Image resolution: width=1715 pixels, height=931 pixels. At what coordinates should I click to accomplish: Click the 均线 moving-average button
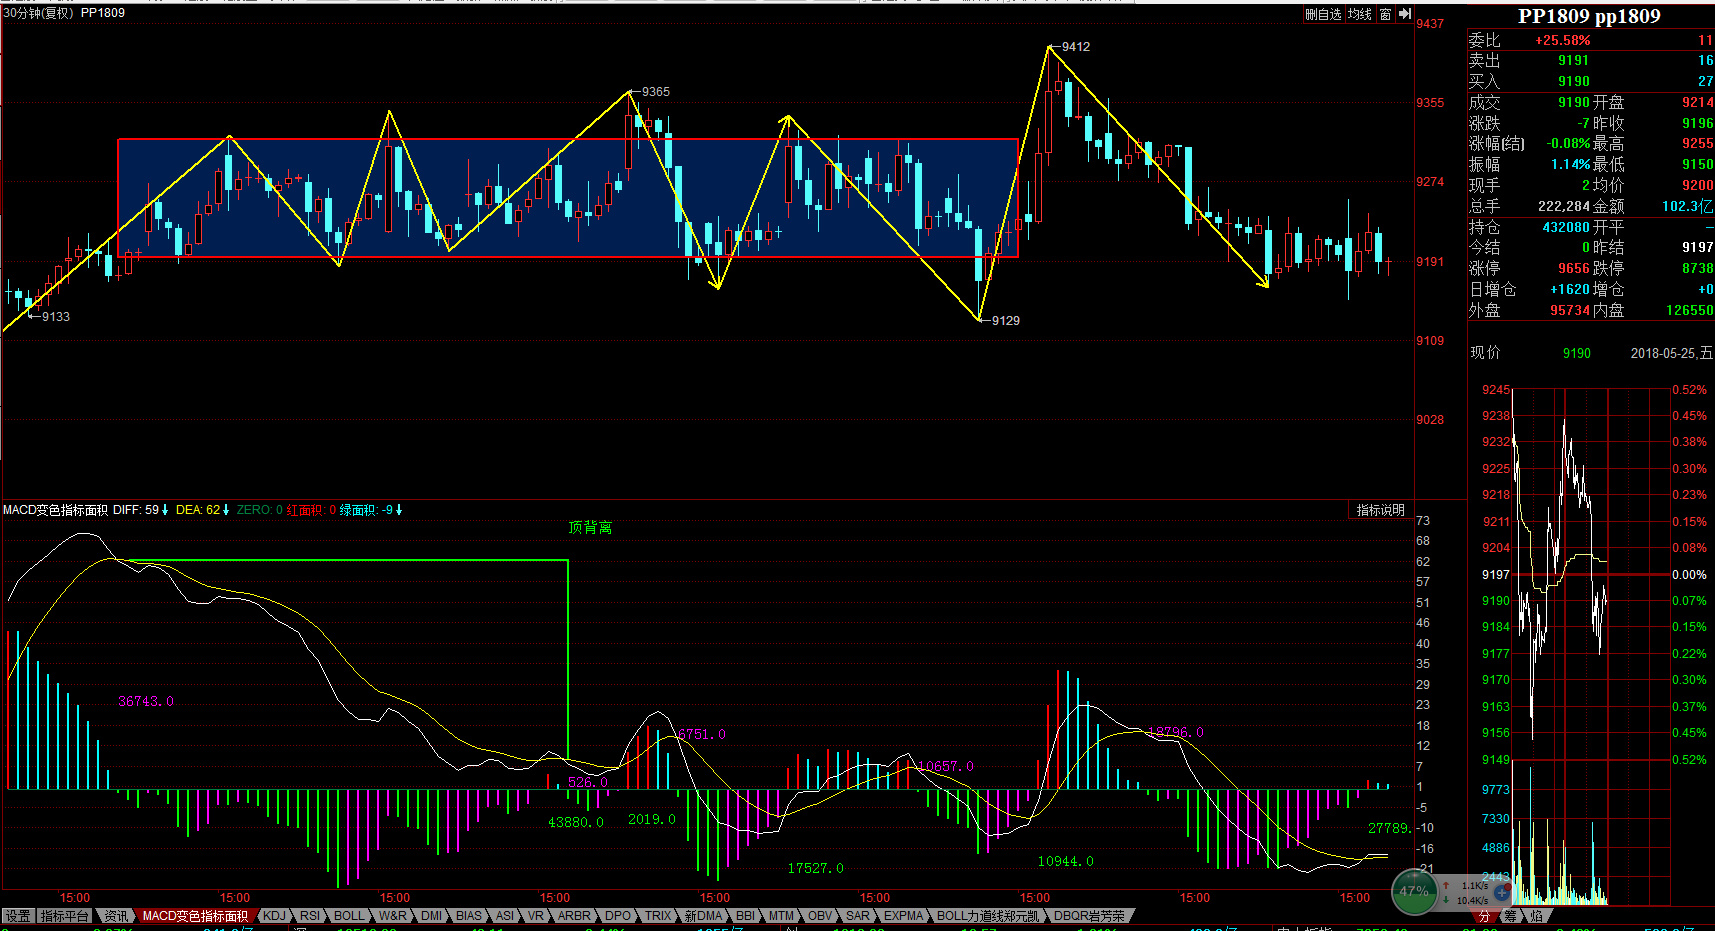click(x=1359, y=14)
